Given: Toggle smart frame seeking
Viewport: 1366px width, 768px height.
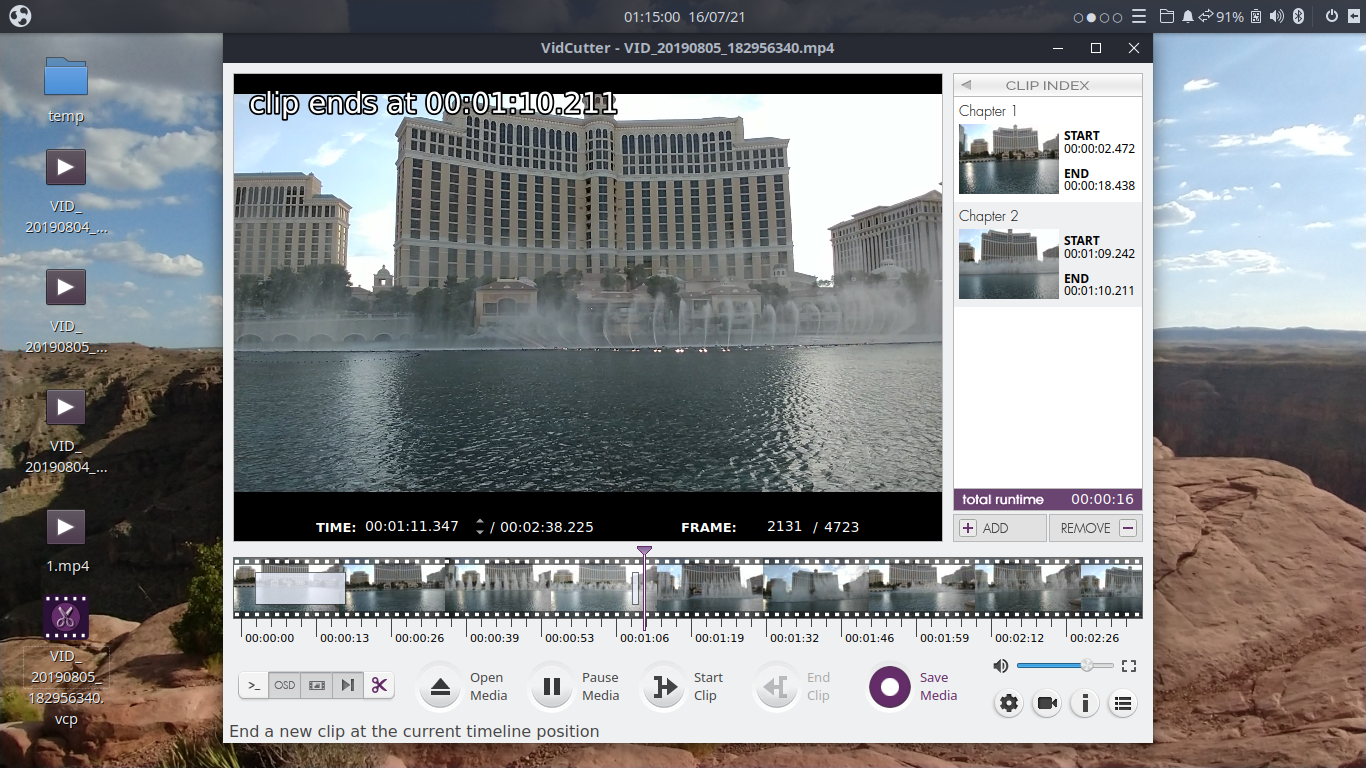Looking at the screenshot, I should coord(347,686).
